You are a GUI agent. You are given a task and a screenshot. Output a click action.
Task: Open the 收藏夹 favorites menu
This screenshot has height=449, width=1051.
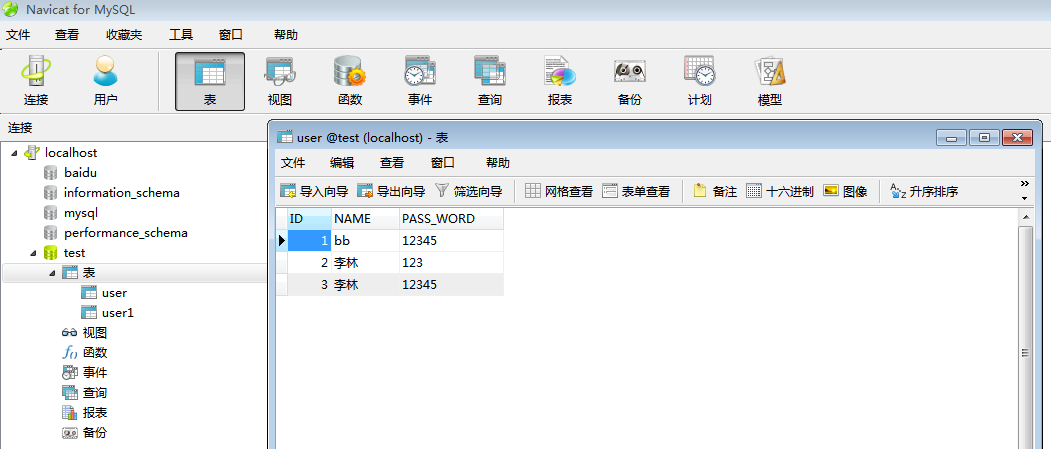click(124, 35)
